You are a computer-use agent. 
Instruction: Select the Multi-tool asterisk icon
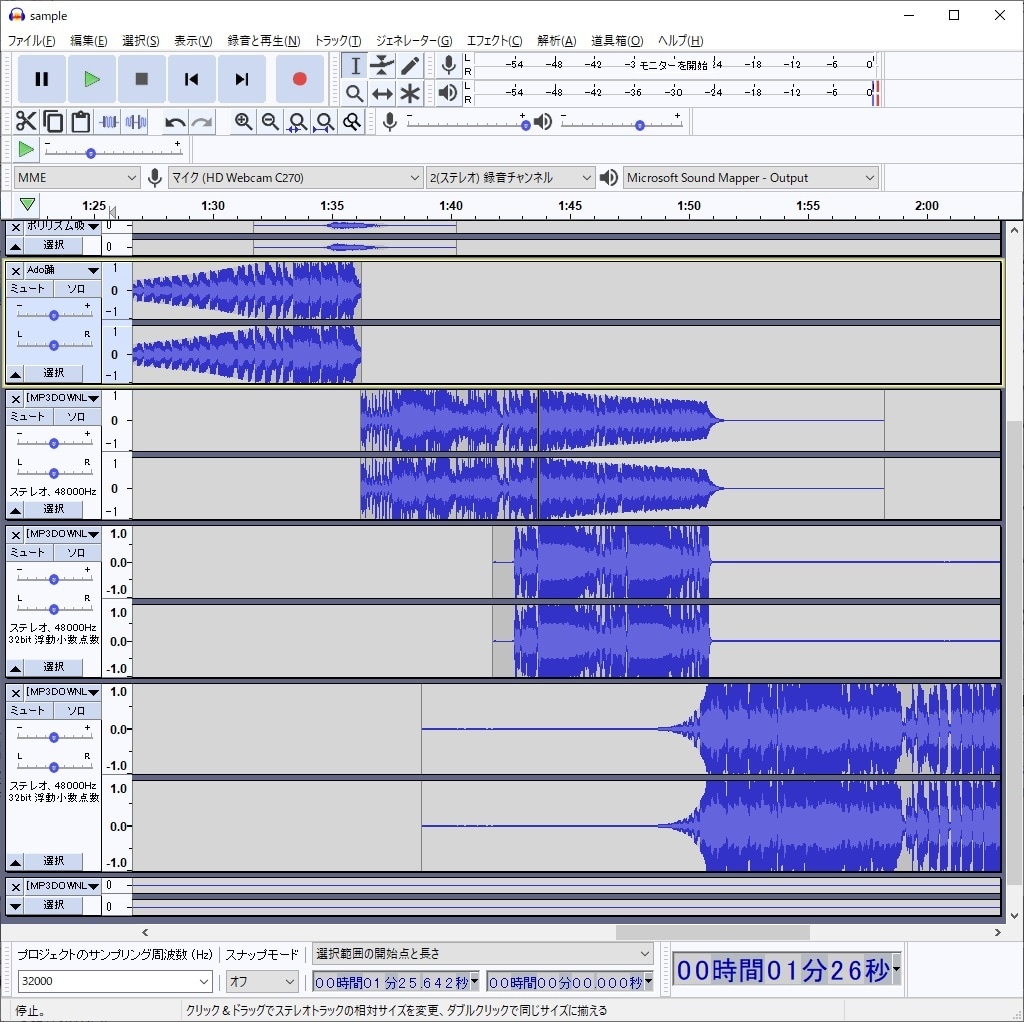[x=409, y=93]
